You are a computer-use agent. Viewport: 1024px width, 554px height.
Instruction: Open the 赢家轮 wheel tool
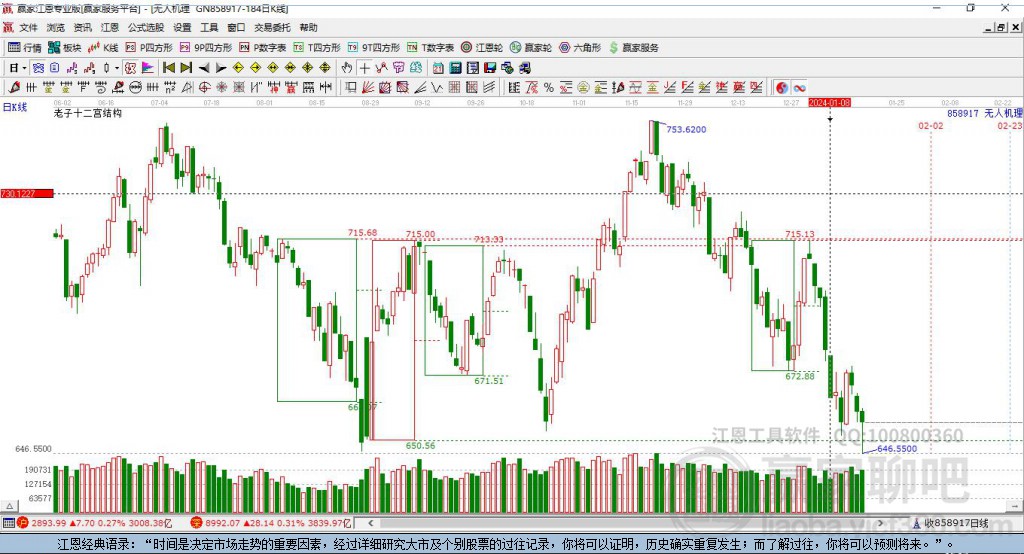531,48
